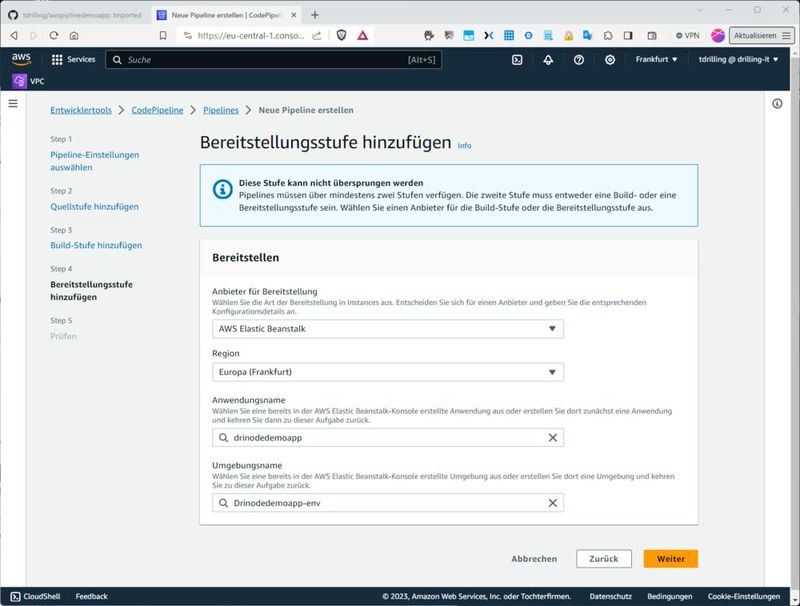Focus the AWS Suche search box
Image resolution: width=800 pixels, height=606 pixels.
click(x=273, y=60)
